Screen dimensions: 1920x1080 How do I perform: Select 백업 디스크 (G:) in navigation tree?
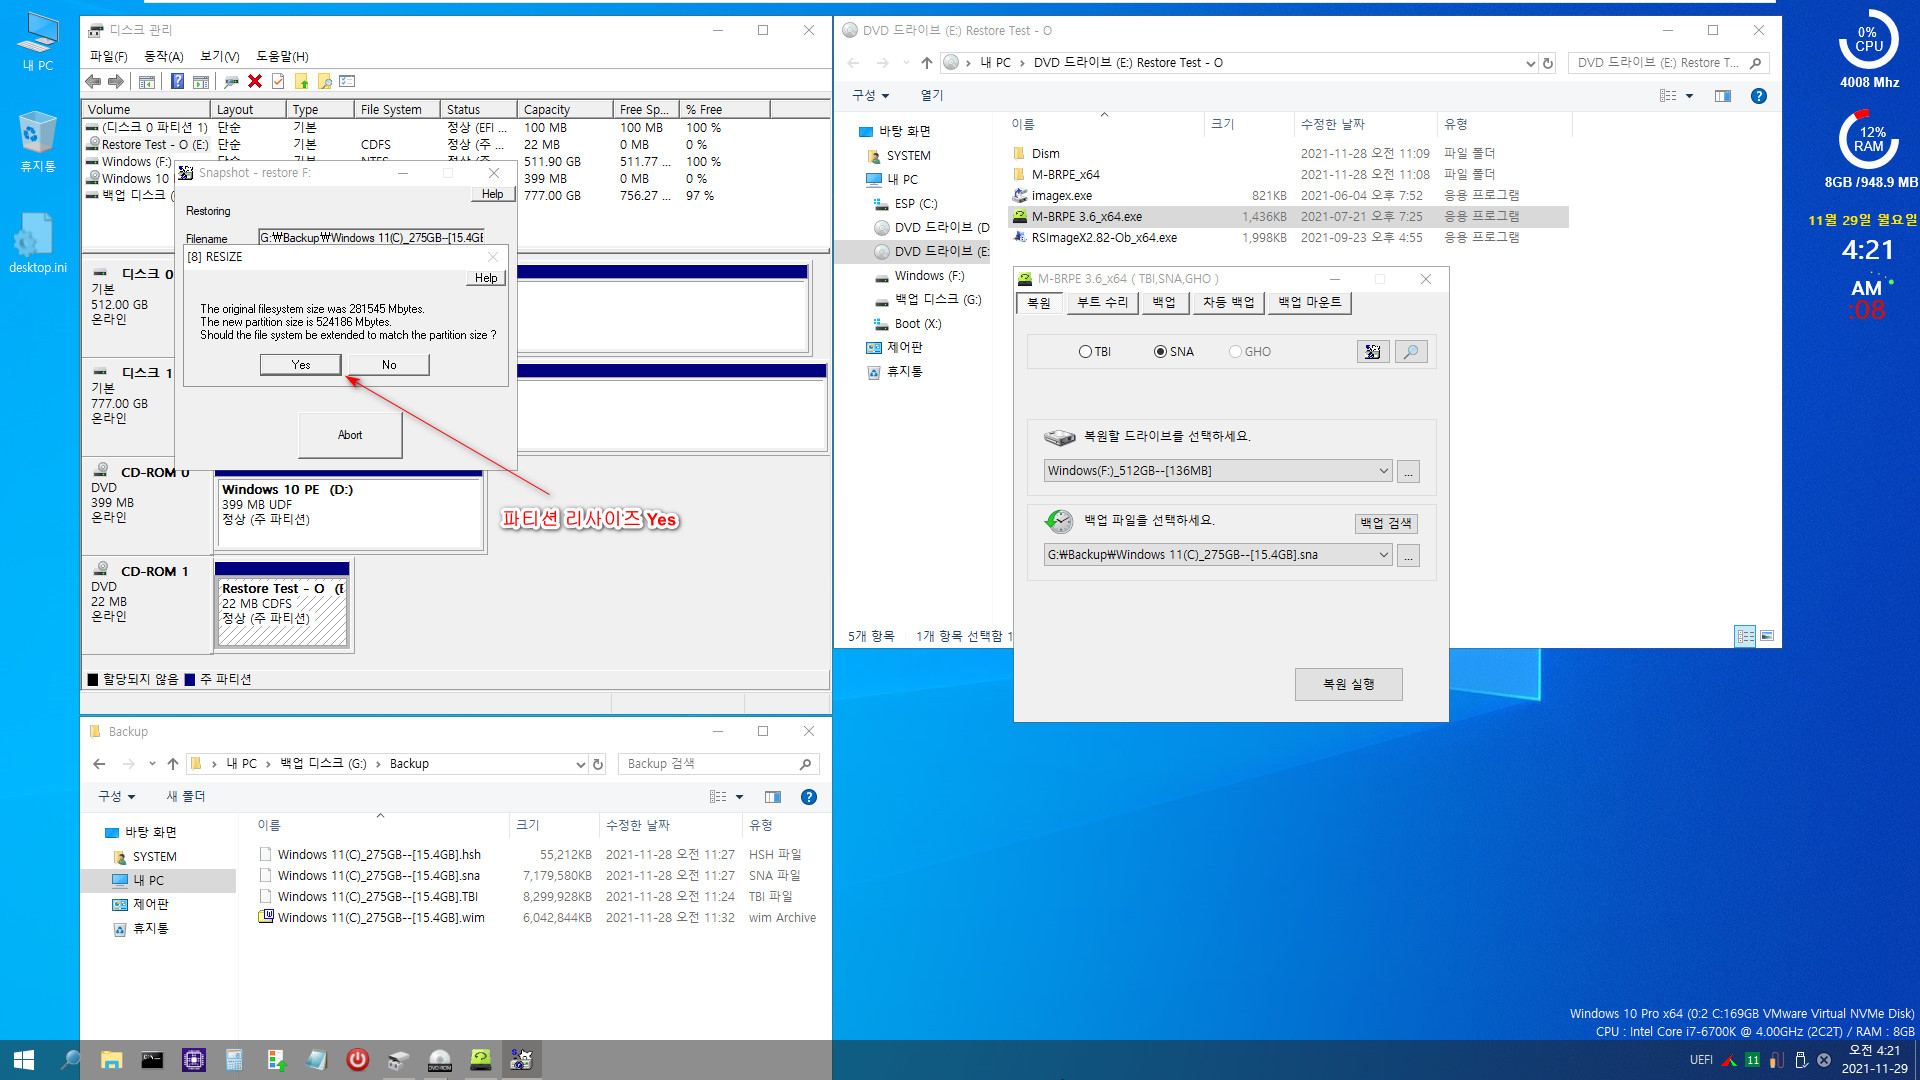938,300
